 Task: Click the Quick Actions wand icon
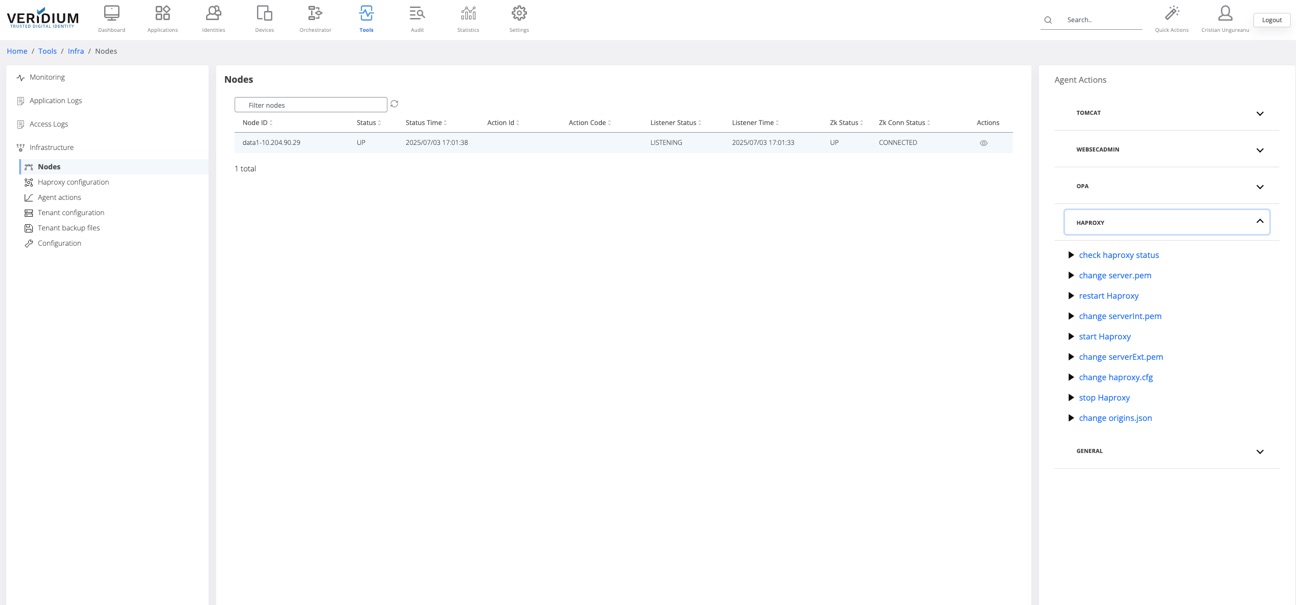pyautogui.click(x=1172, y=14)
